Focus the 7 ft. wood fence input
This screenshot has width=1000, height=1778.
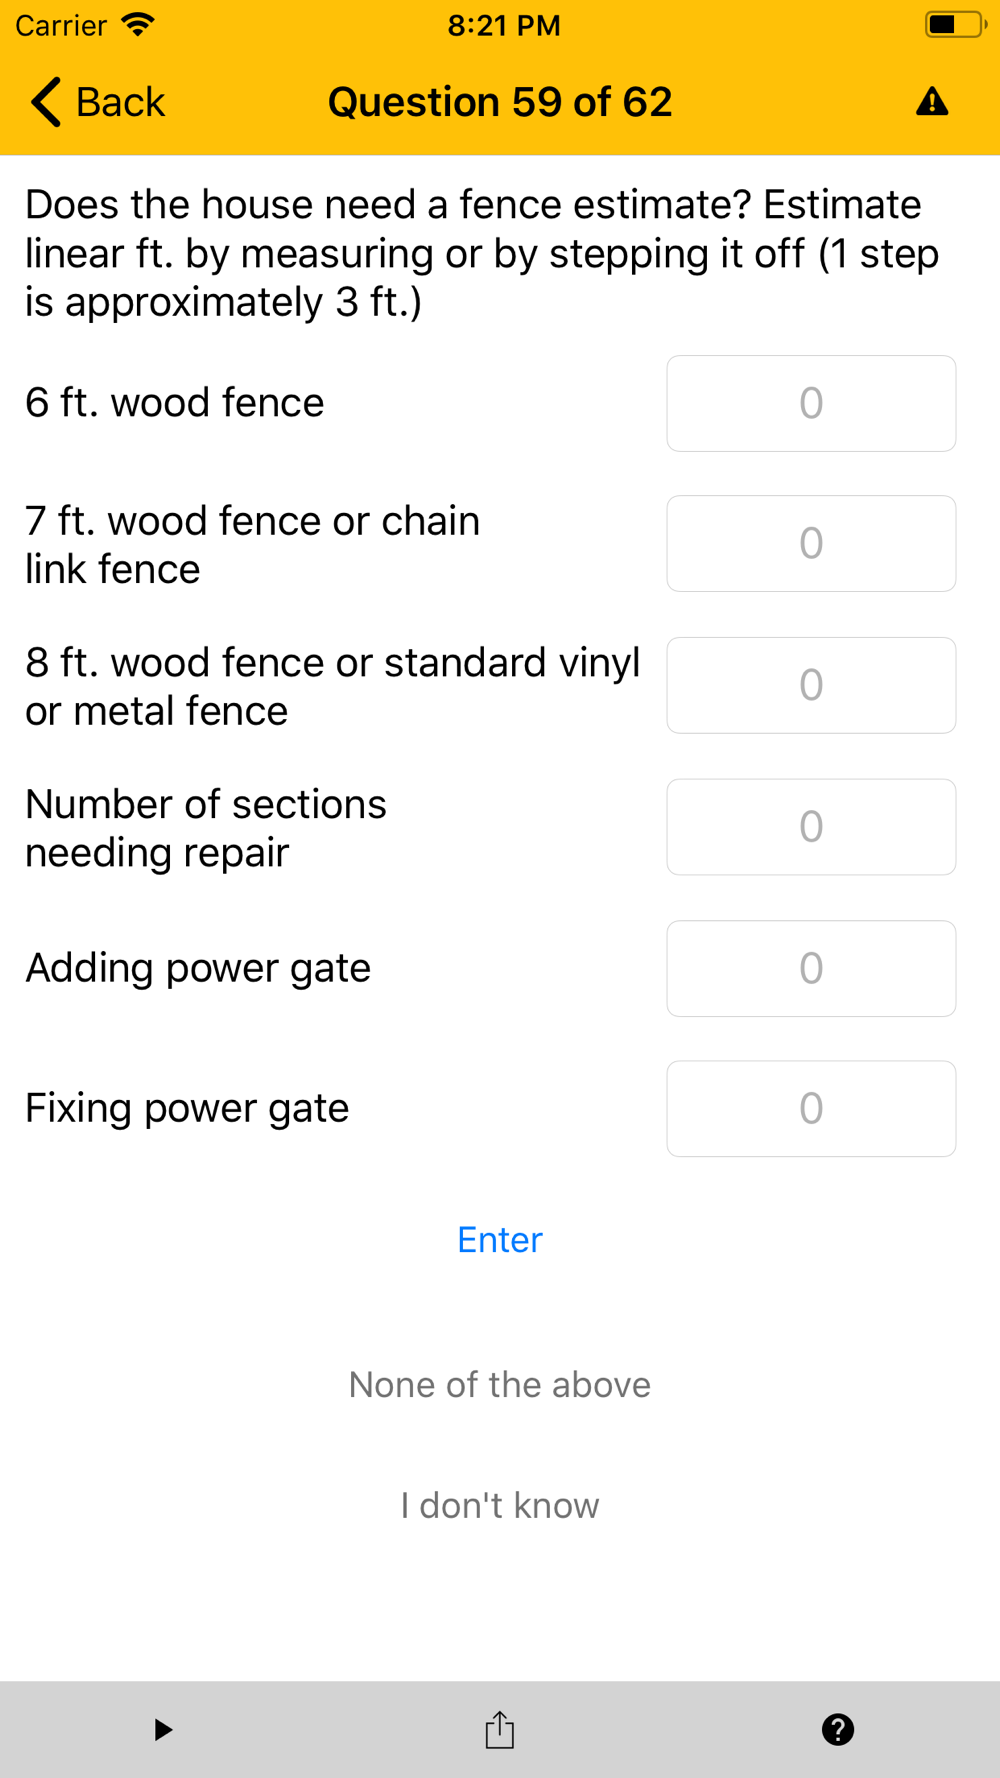point(811,543)
